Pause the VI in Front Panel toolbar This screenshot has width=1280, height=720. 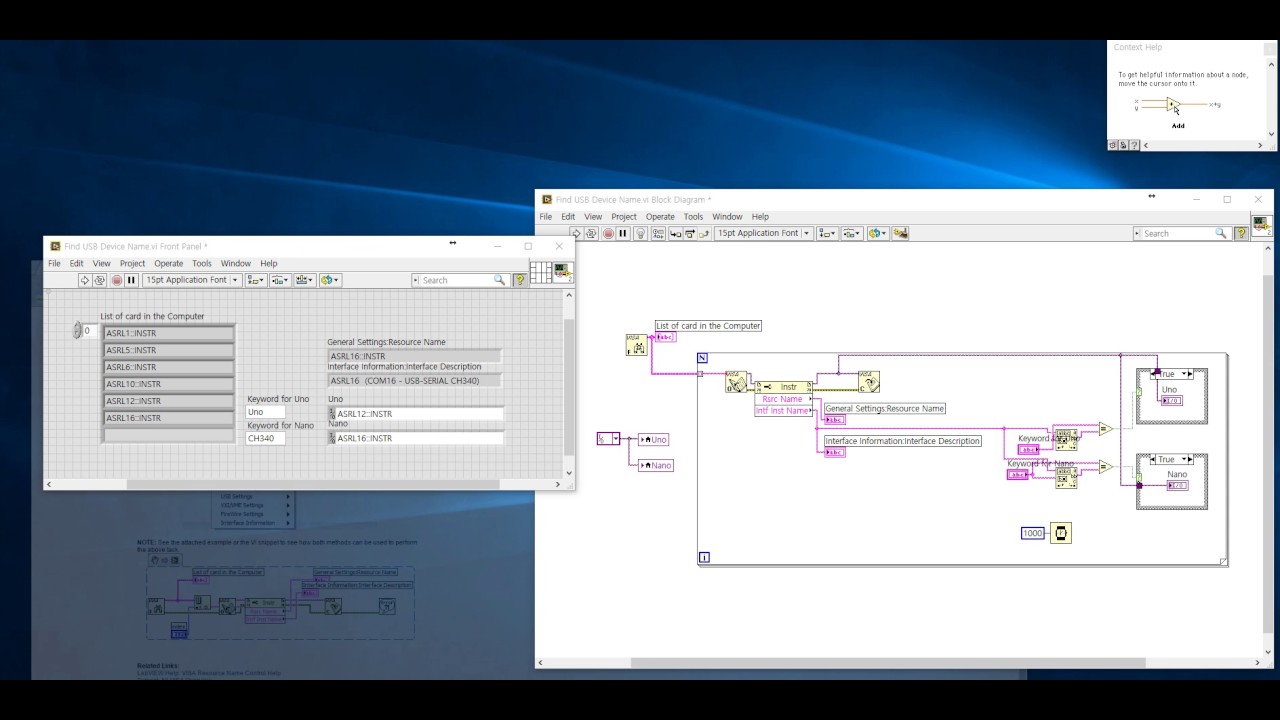click(131, 280)
